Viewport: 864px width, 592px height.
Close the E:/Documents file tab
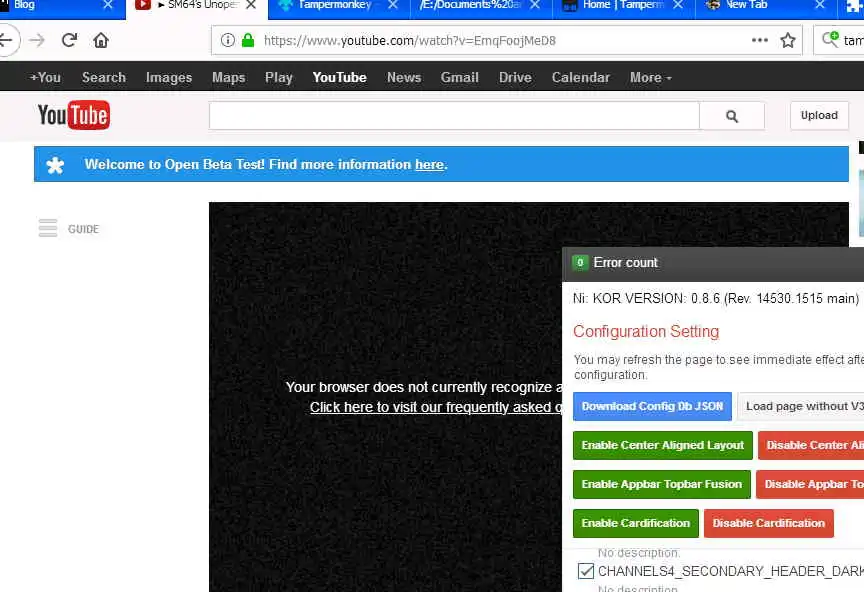(x=535, y=5)
